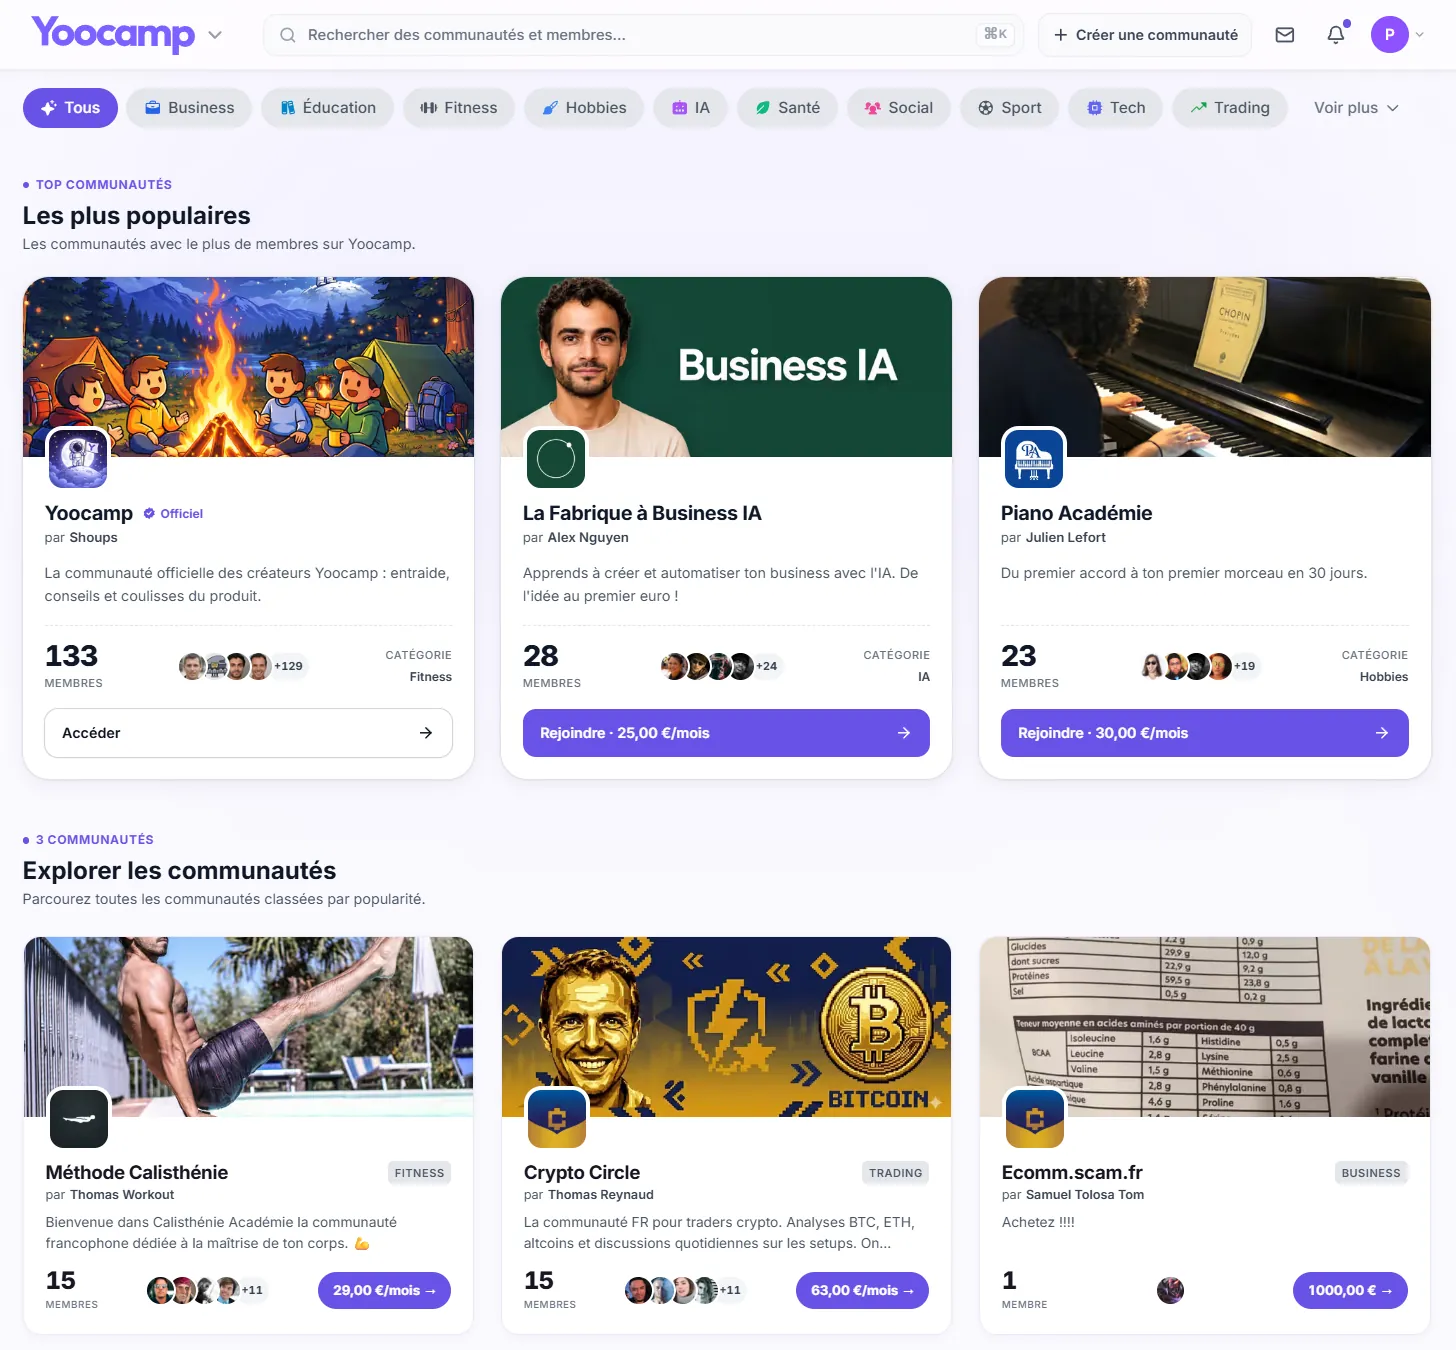Click the 29,00 €/mois button

384,1290
